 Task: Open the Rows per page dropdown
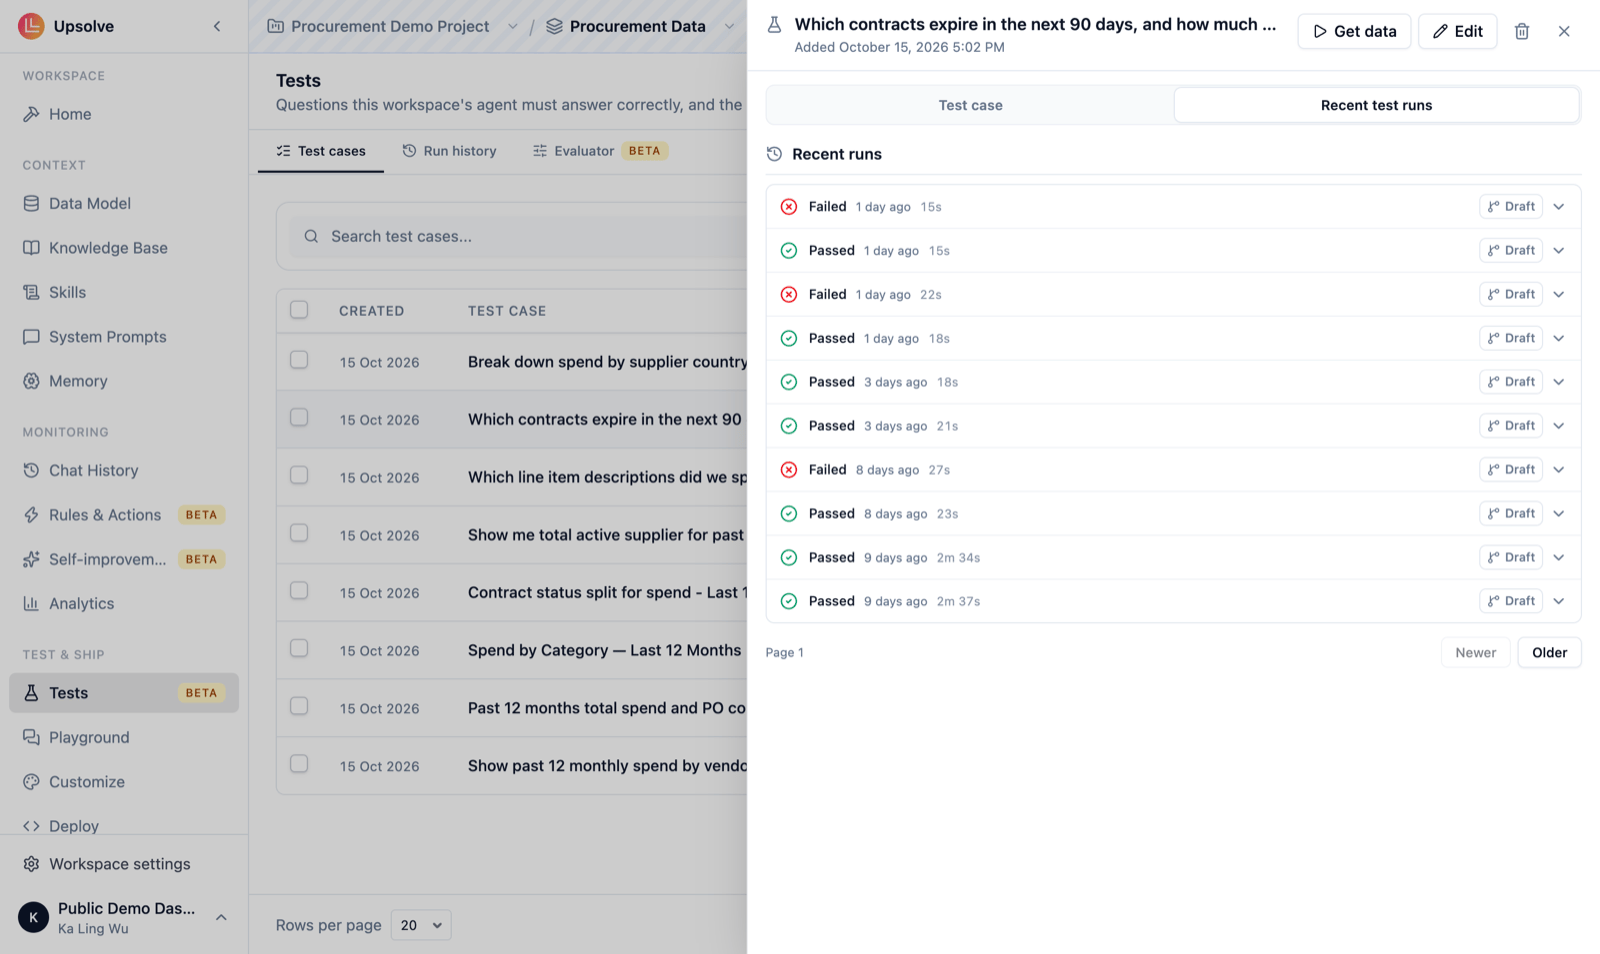tap(421, 925)
